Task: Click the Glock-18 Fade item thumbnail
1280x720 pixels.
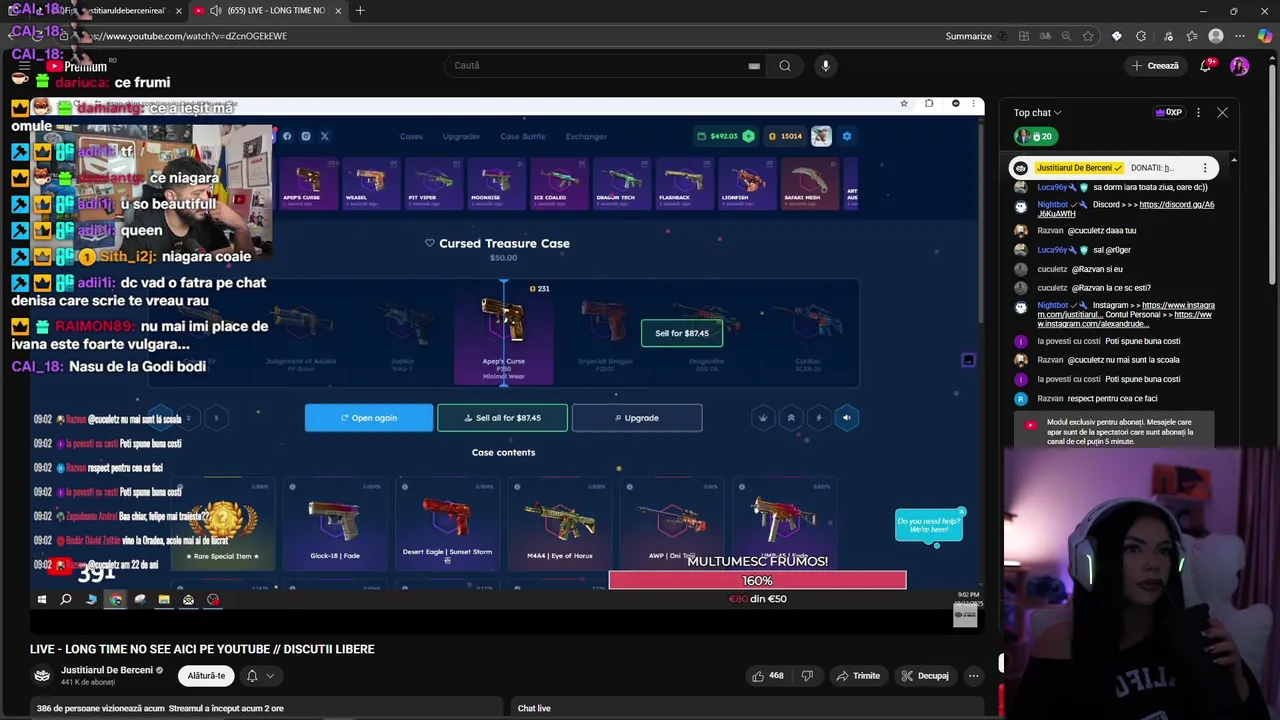Action: (x=334, y=522)
